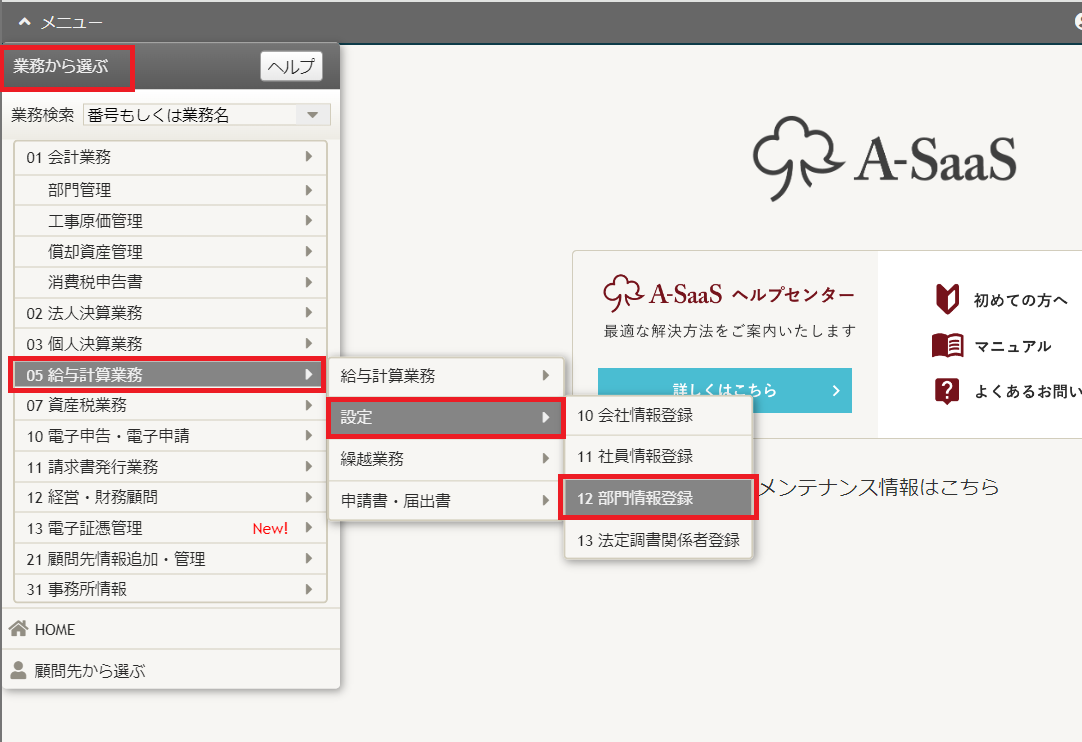Click the ヘルプ button

(291, 66)
